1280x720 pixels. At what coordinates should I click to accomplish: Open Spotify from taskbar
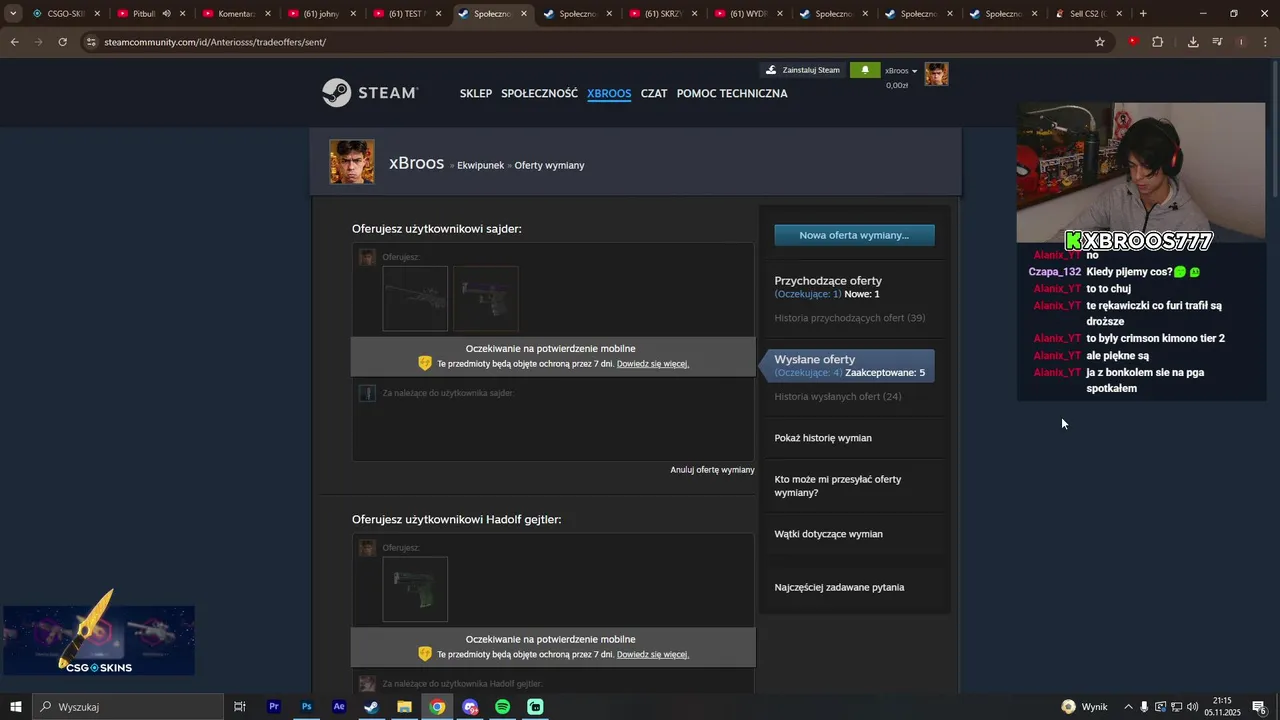tap(503, 707)
